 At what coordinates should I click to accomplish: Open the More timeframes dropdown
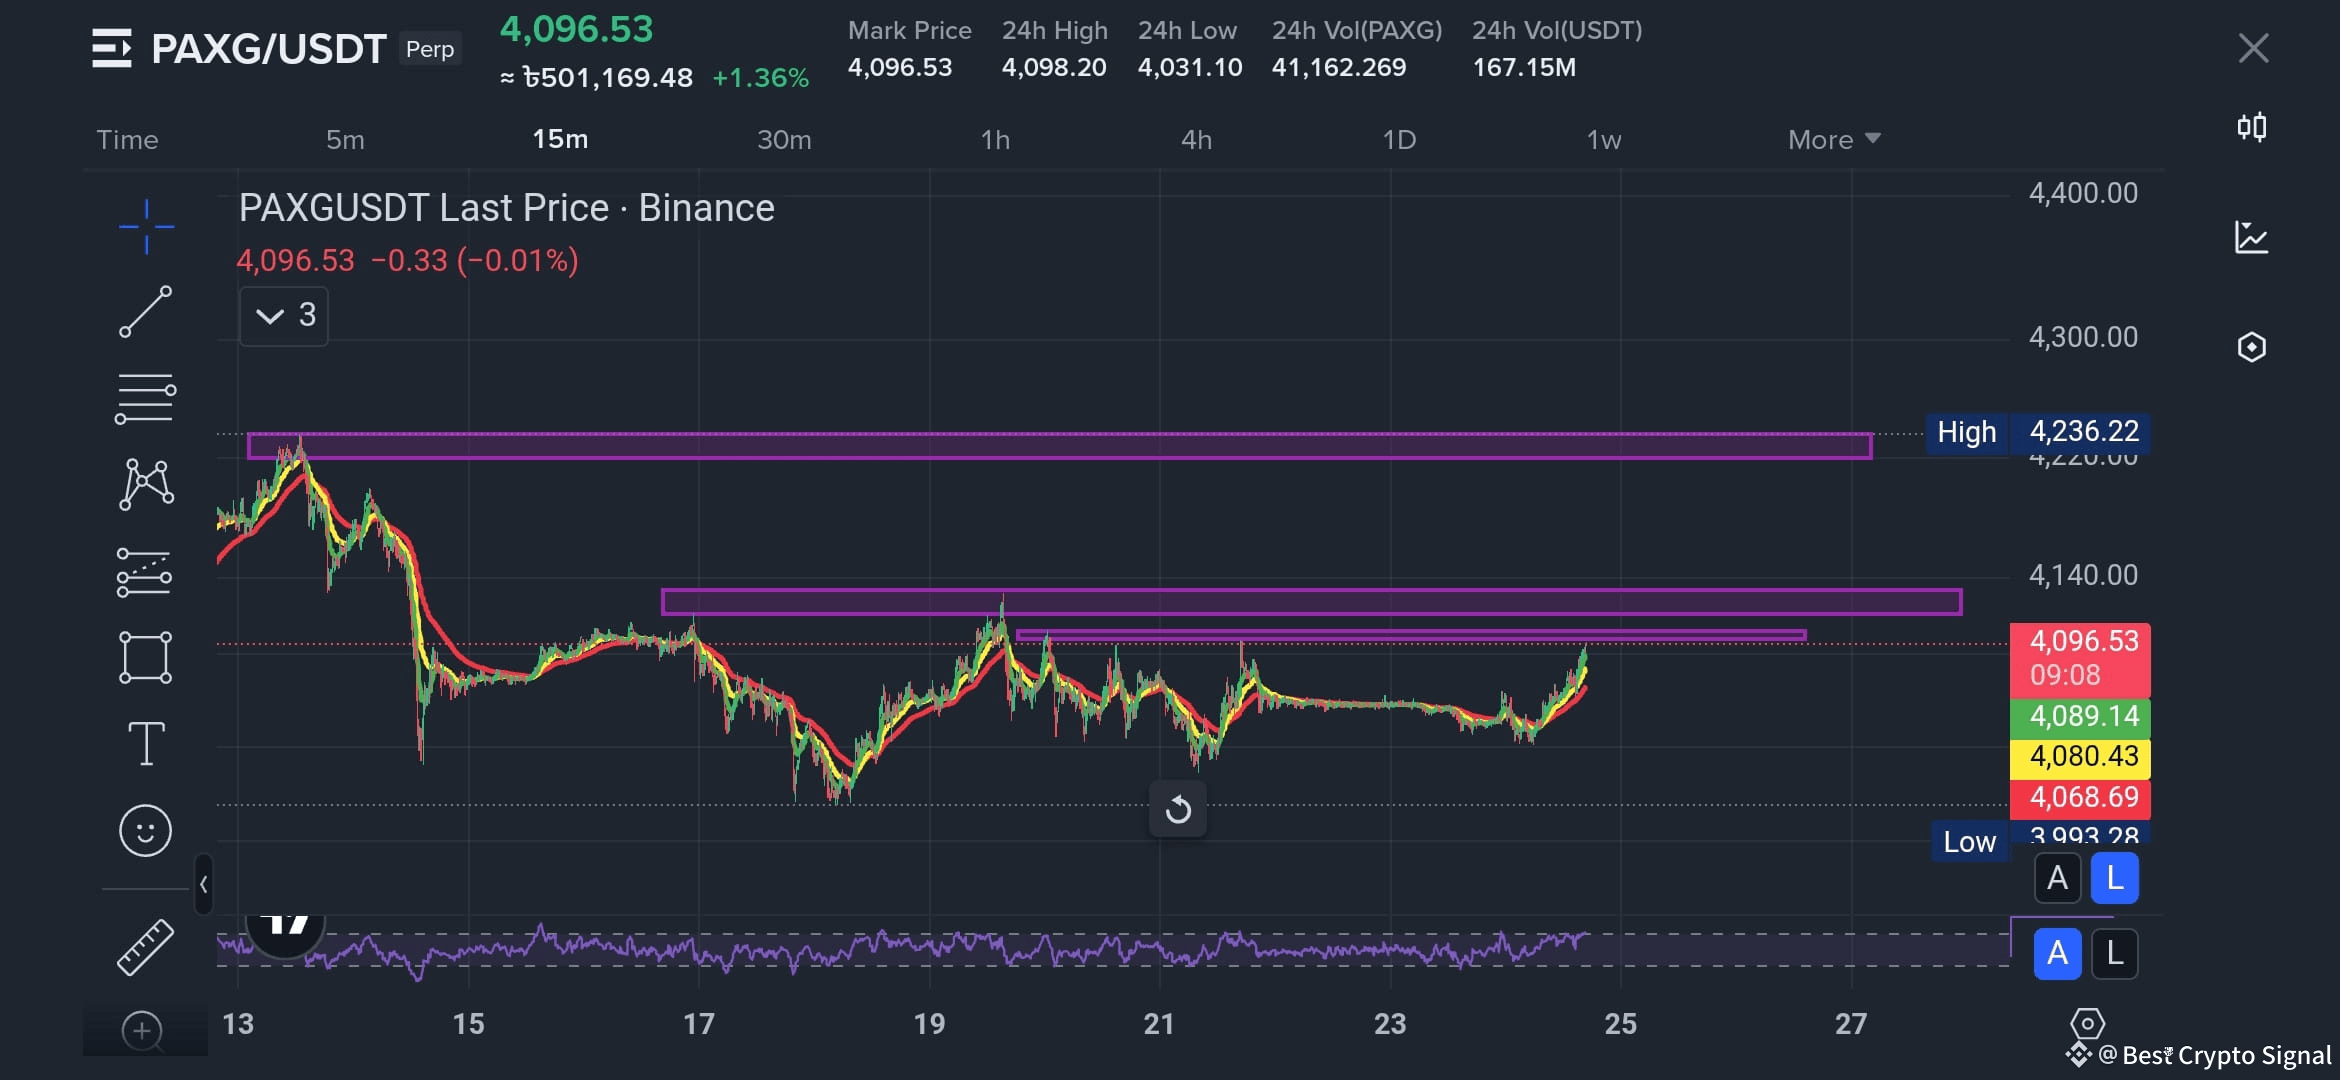(1834, 139)
